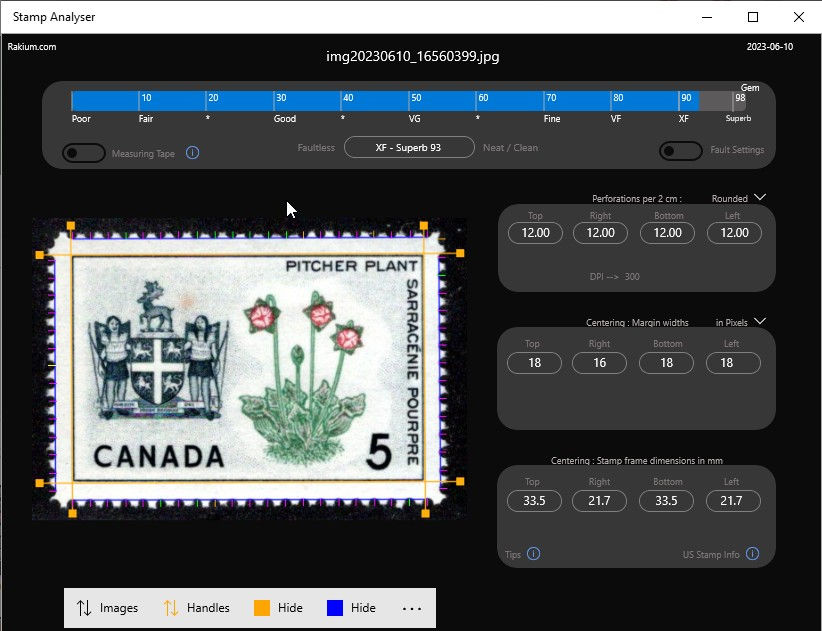The height and width of the screenshot is (631, 822).
Task: Click the Gem 98 marker on grade bar
Action: click(x=740, y=98)
